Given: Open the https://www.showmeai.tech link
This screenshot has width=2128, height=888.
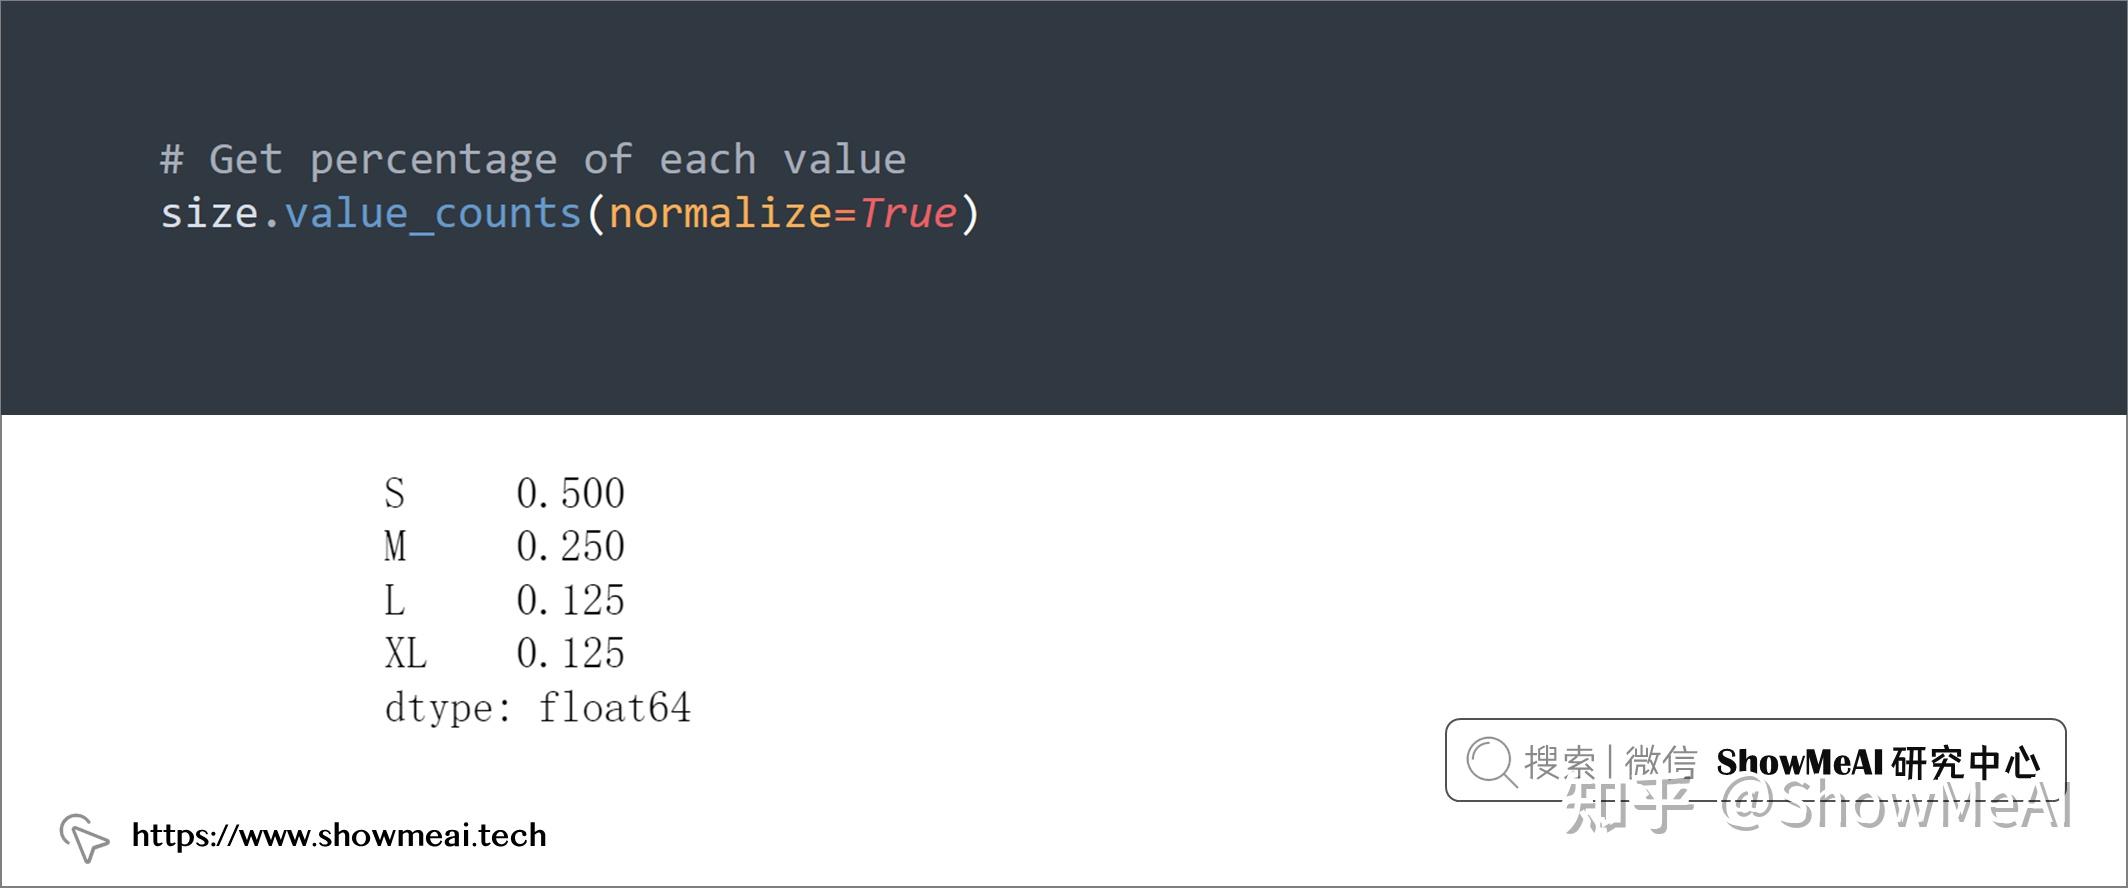Looking at the screenshot, I should (339, 835).
